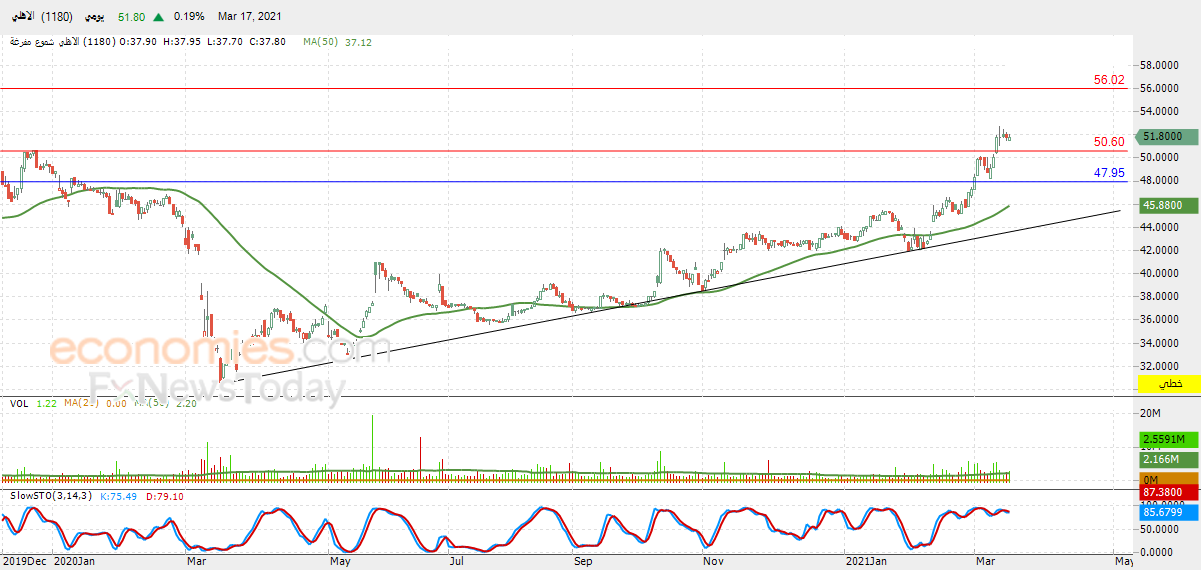Viewport: 1201px width, 570px height.
Task: Click the K:75.49 stochastic value
Action: click(120, 495)
